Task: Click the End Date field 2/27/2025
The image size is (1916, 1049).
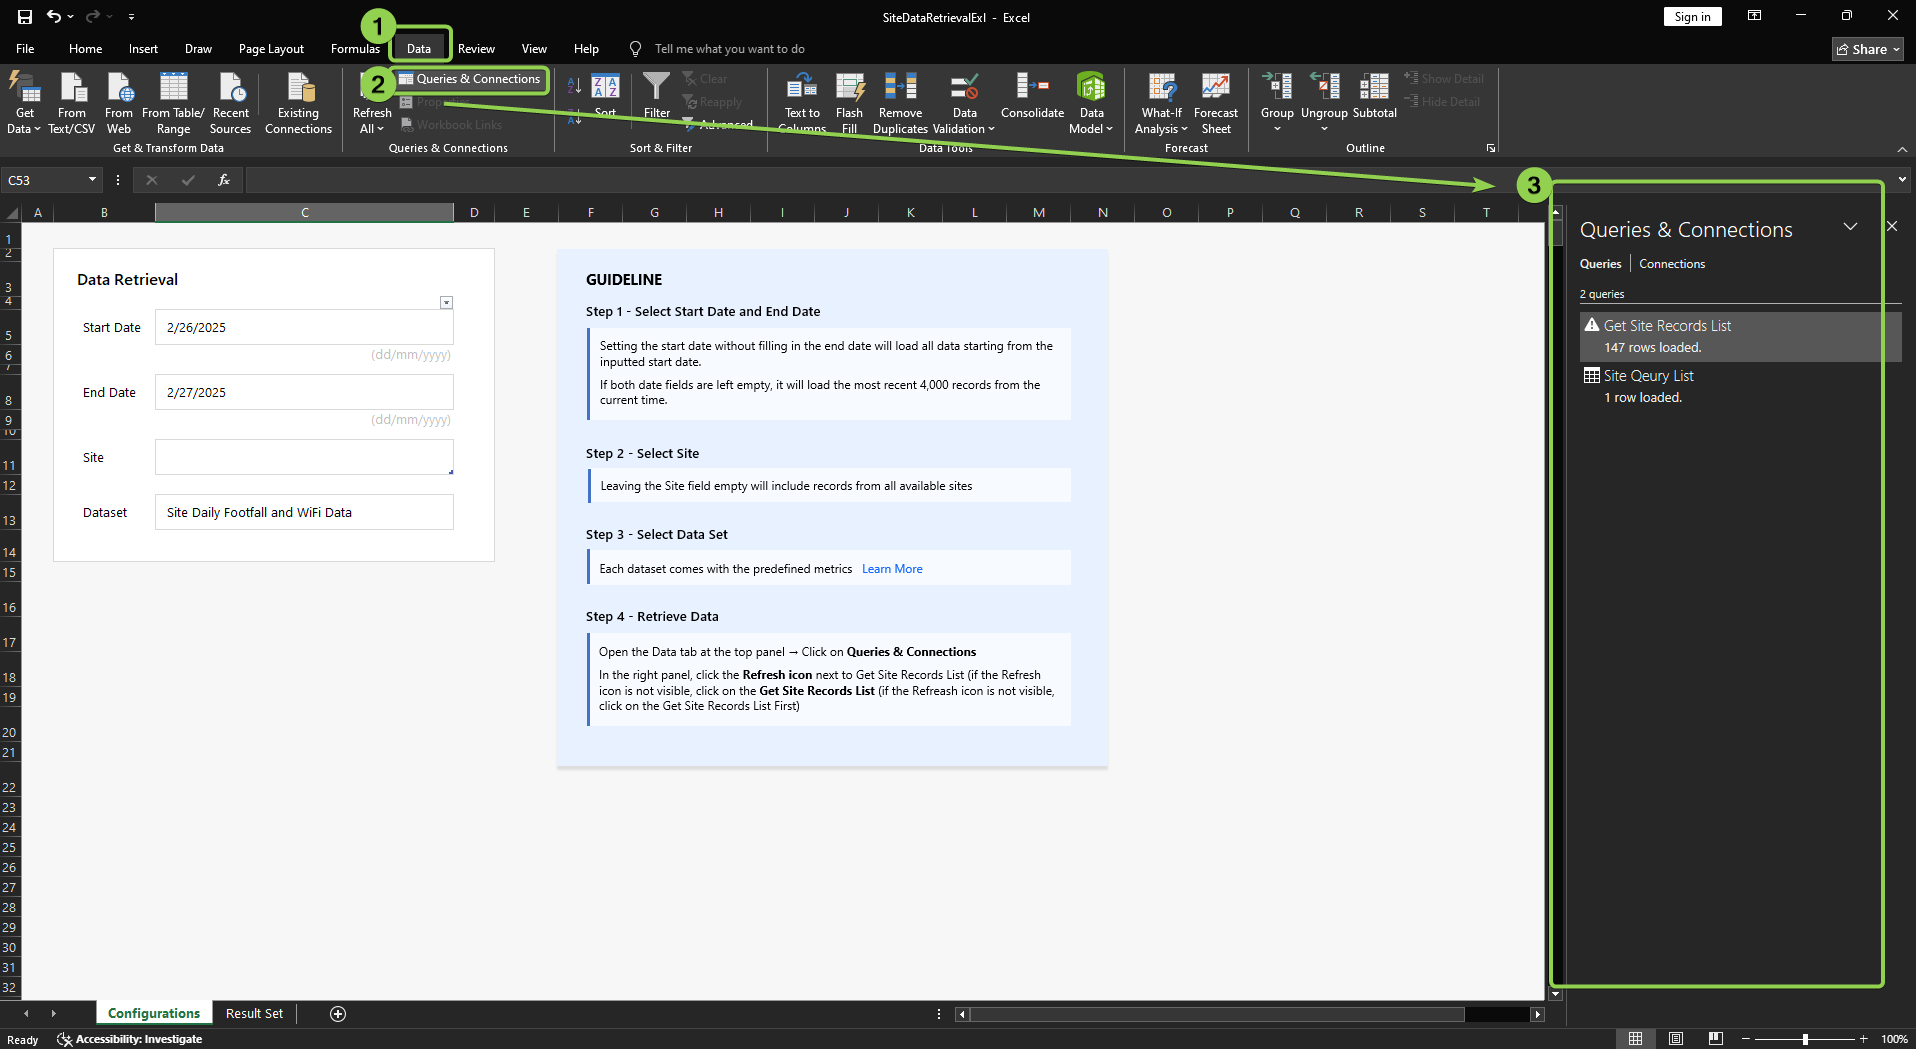Action: click(x=304, y=392)
